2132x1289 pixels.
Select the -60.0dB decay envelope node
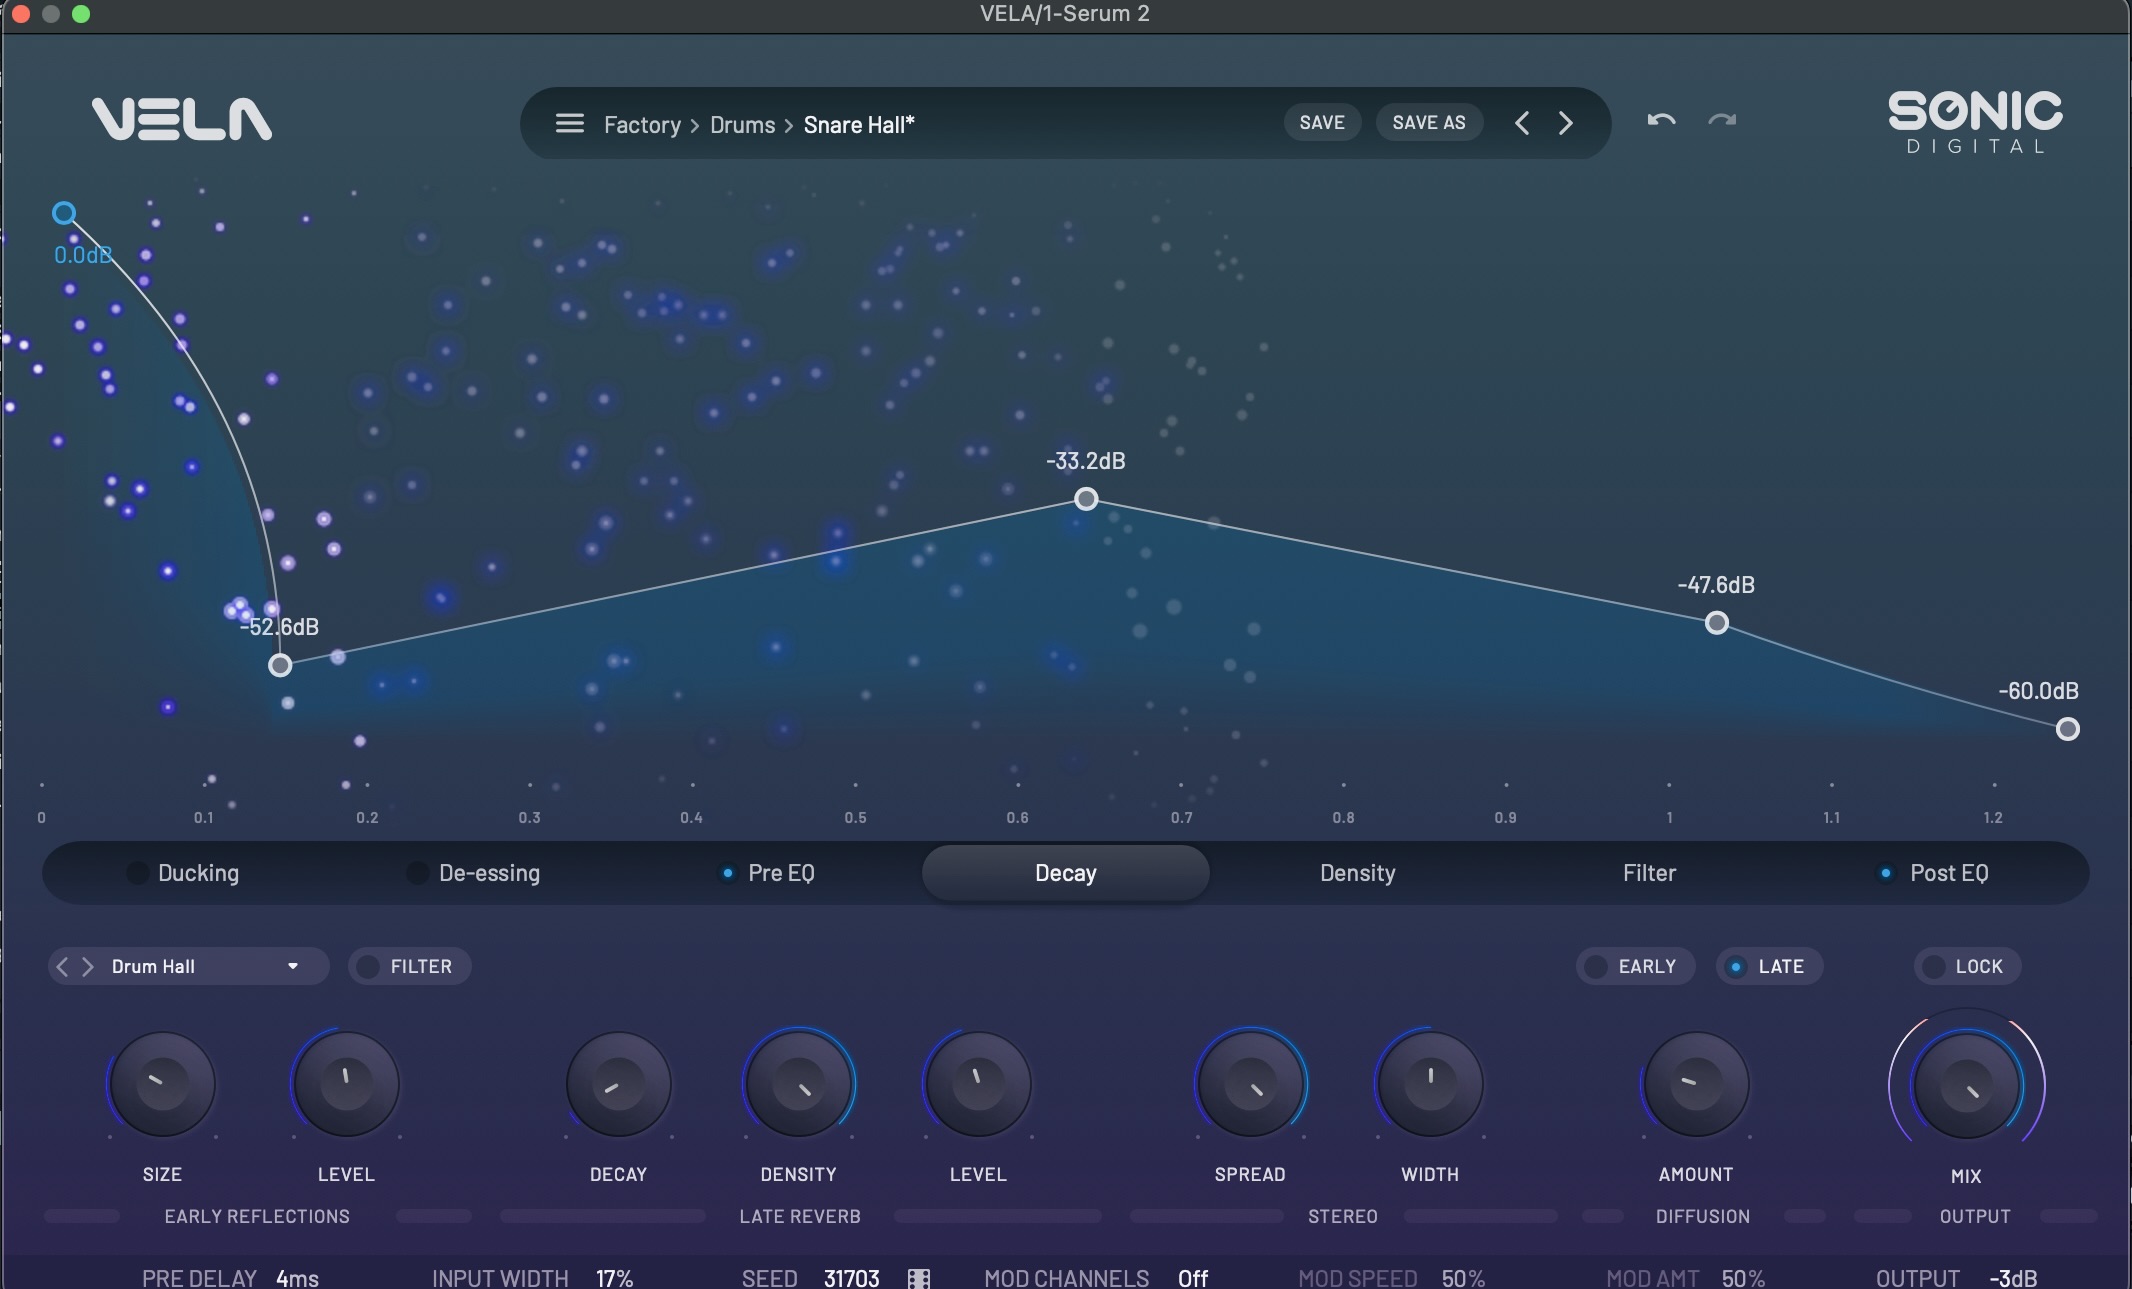point(2068,729)
